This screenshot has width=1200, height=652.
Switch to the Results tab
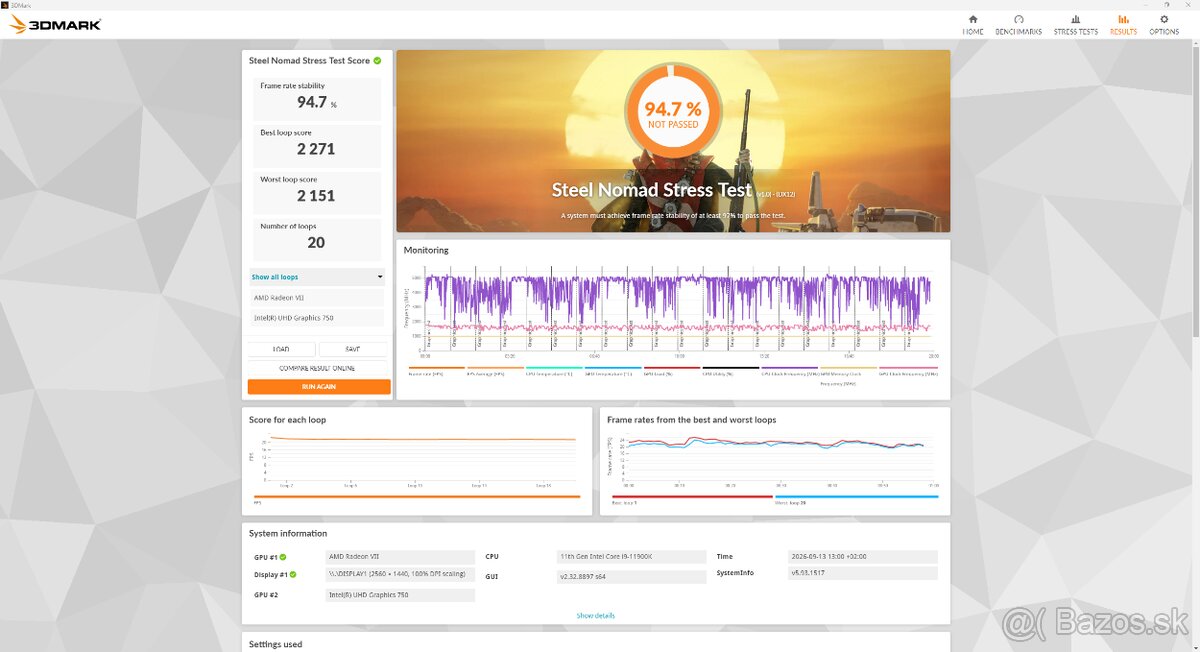click(x=1123, y=25)
